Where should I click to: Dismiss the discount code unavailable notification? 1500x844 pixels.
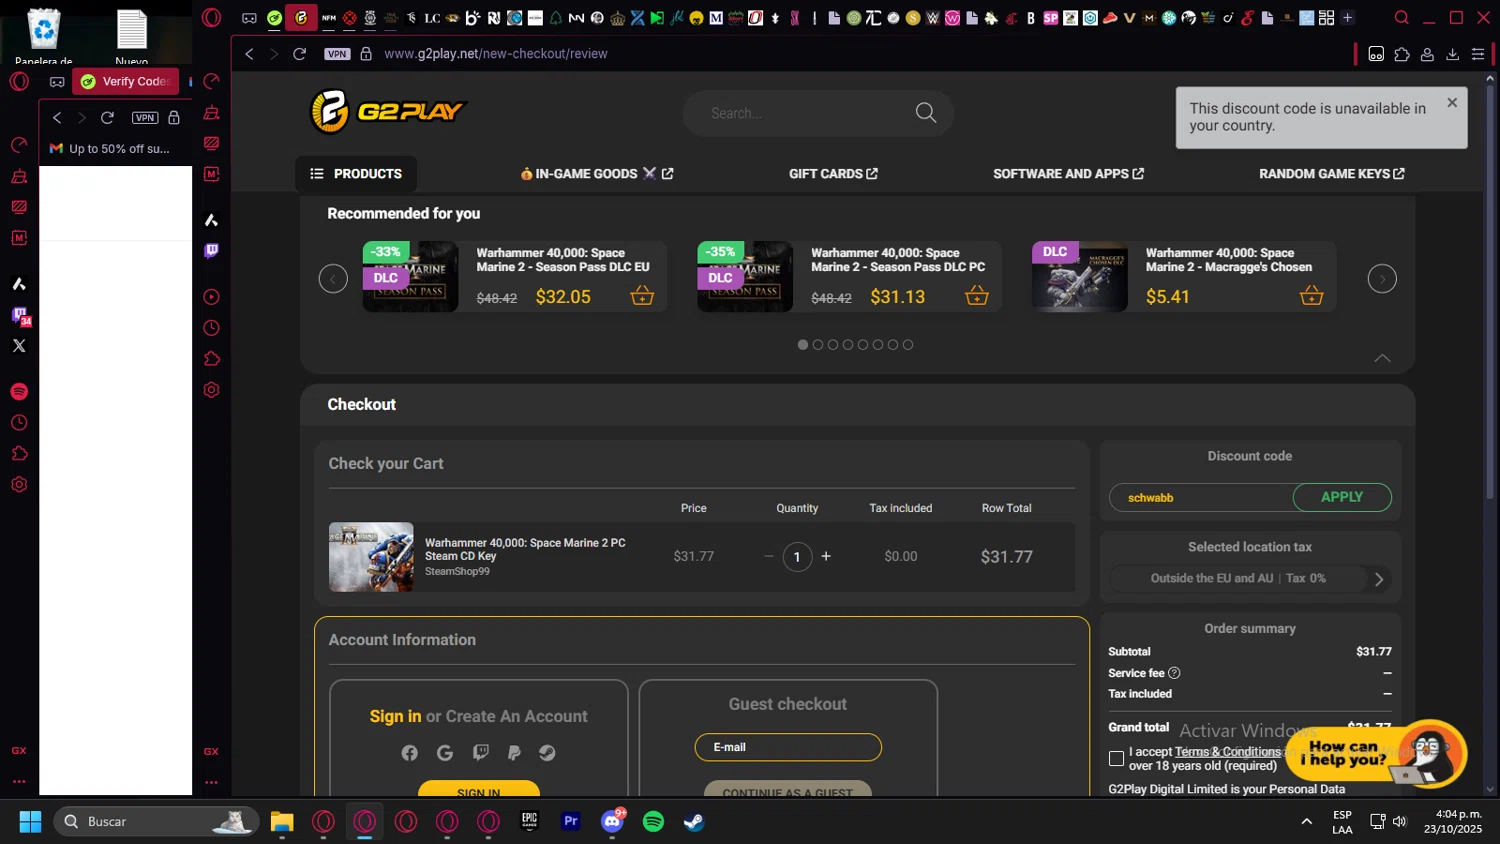[1452, 102]
